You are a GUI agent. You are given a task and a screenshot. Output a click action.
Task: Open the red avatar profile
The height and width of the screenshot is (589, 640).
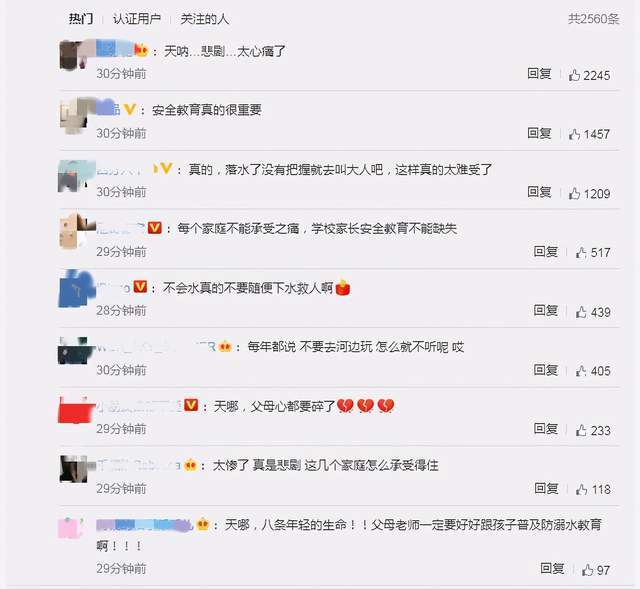point(74,410)
